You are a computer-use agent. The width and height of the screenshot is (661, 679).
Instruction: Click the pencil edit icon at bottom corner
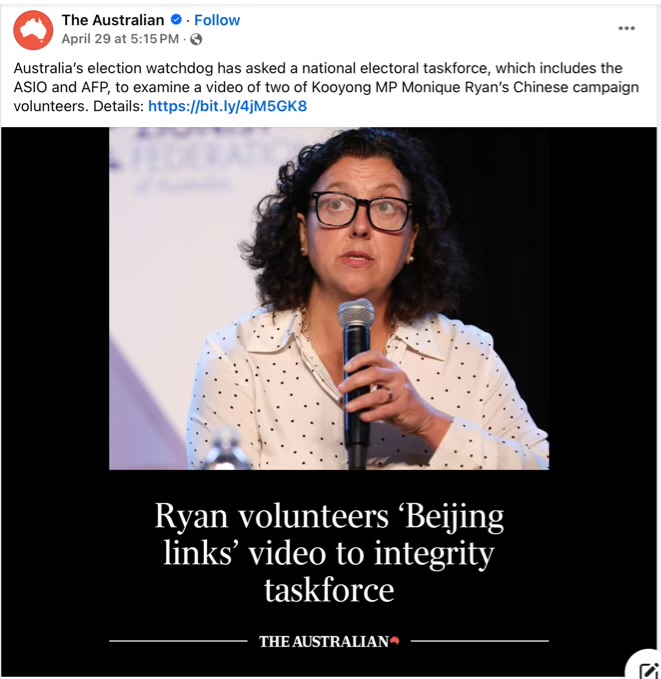coord(648,668)
